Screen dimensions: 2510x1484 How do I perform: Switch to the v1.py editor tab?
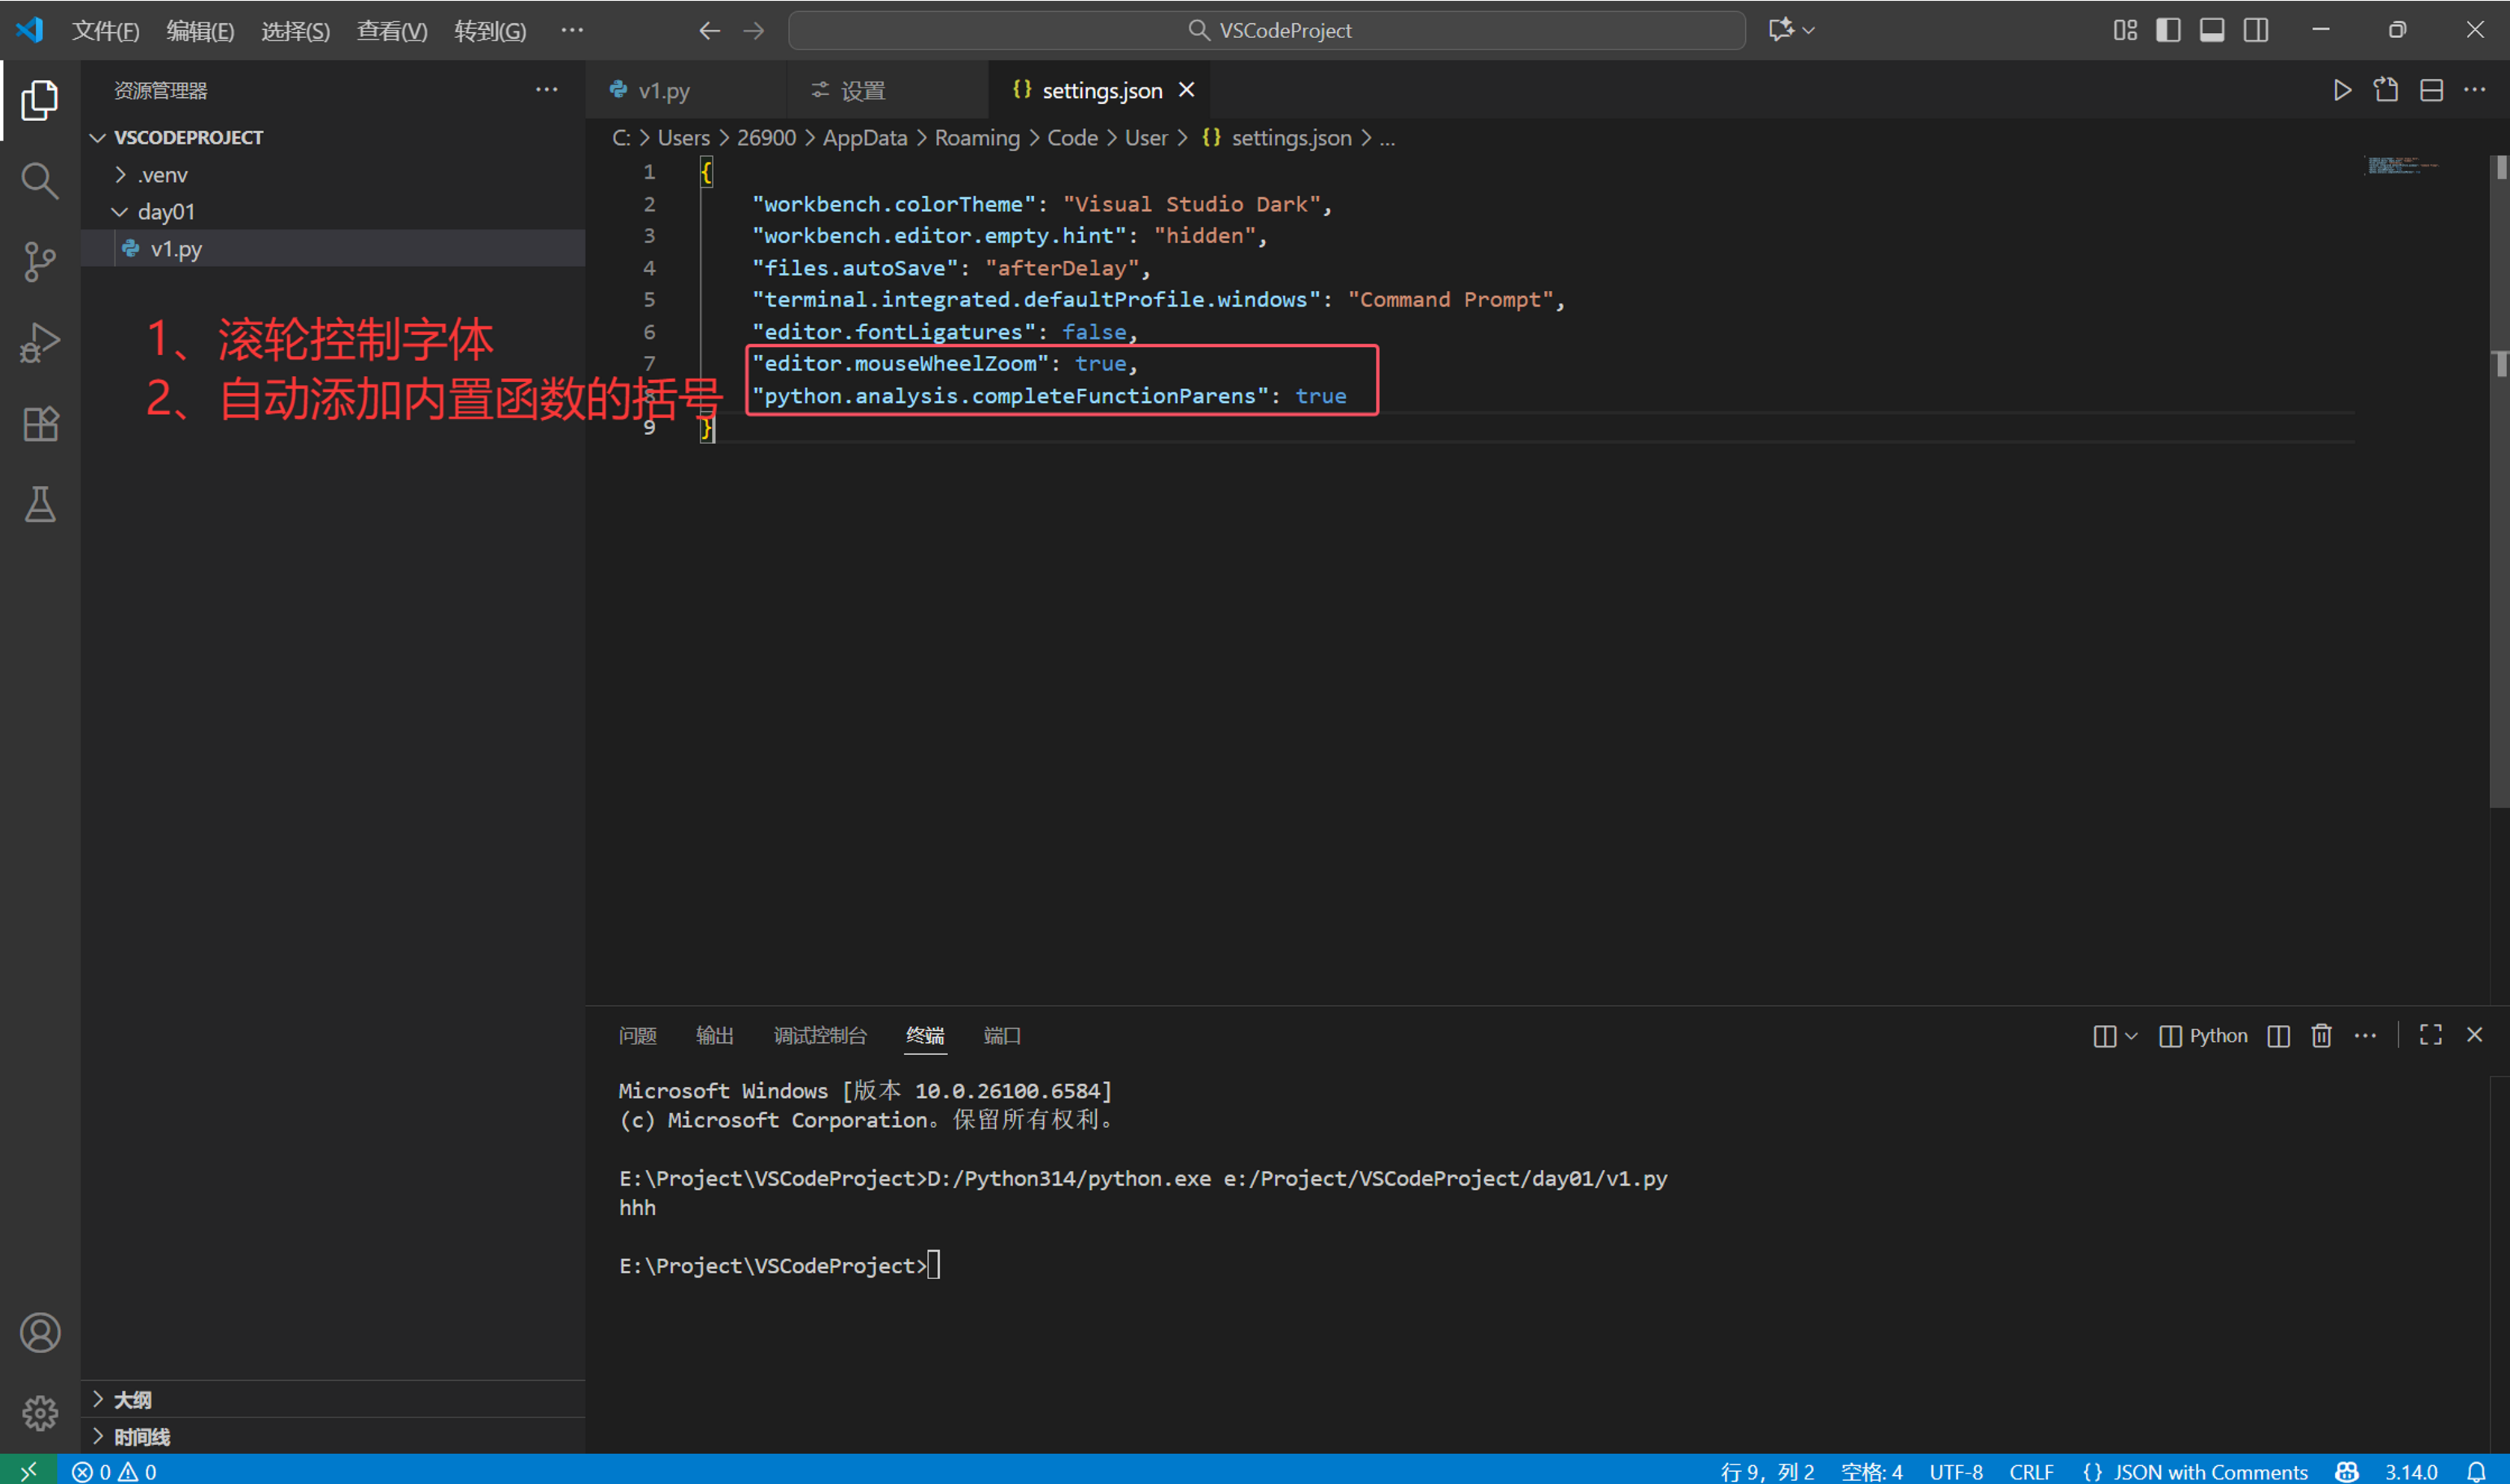tap(664, 89)
